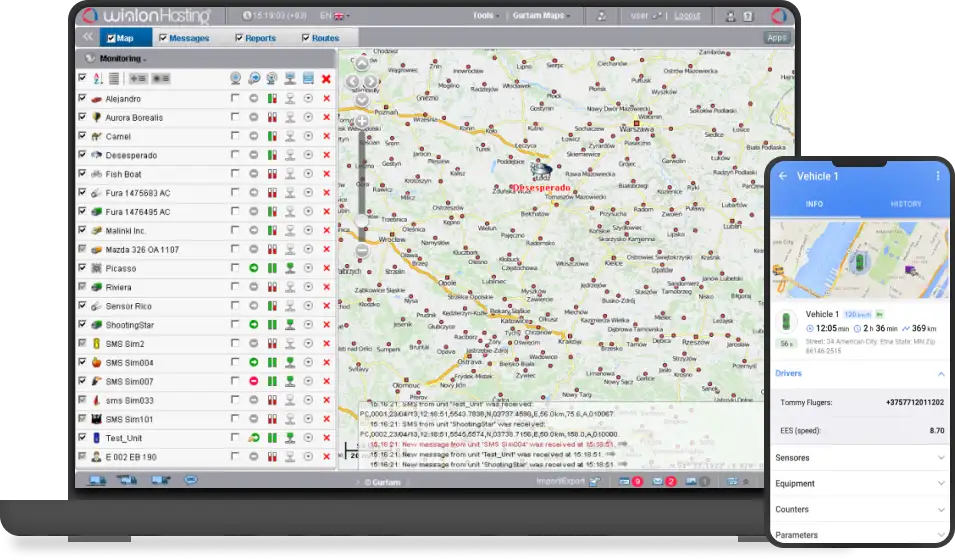Click the chat bubble icon in bottom bar

191,480
